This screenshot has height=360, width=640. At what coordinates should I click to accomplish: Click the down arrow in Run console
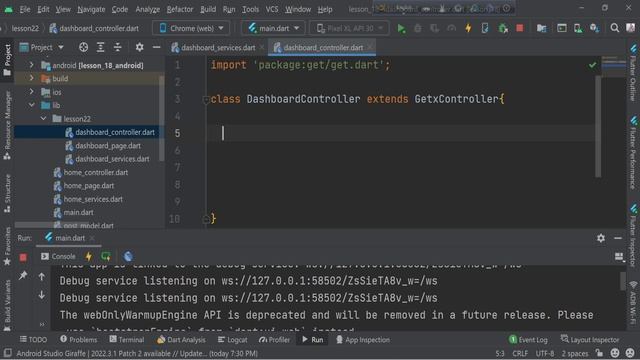point(42,295)
